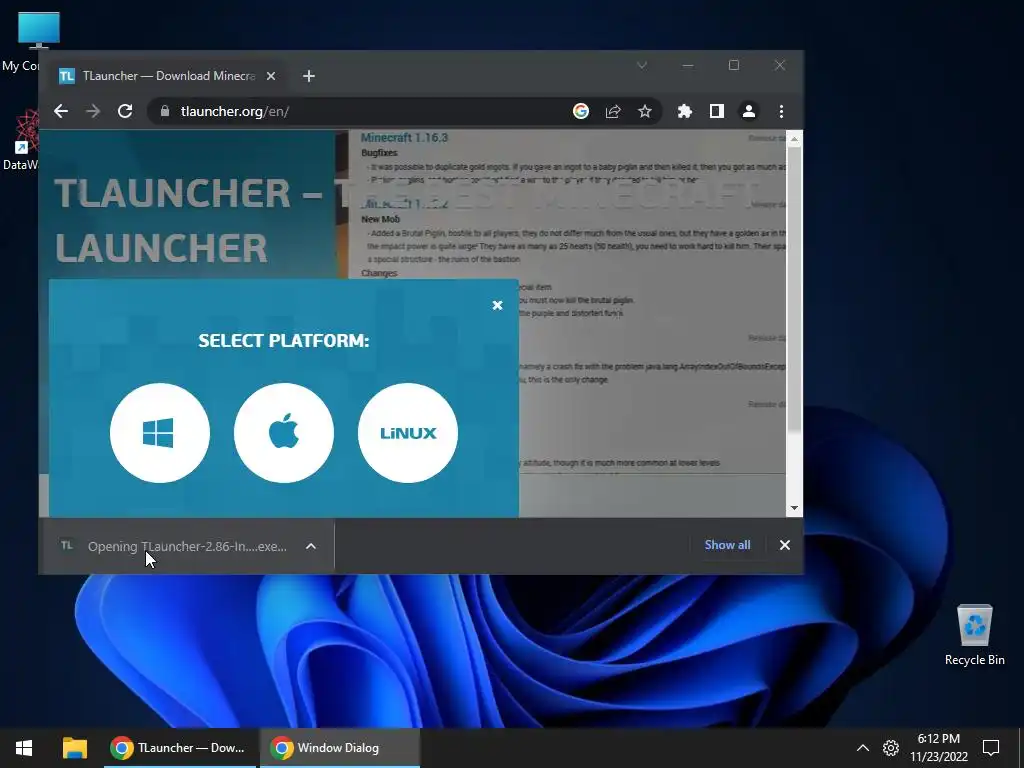Open the clock and date flyout

938,748
